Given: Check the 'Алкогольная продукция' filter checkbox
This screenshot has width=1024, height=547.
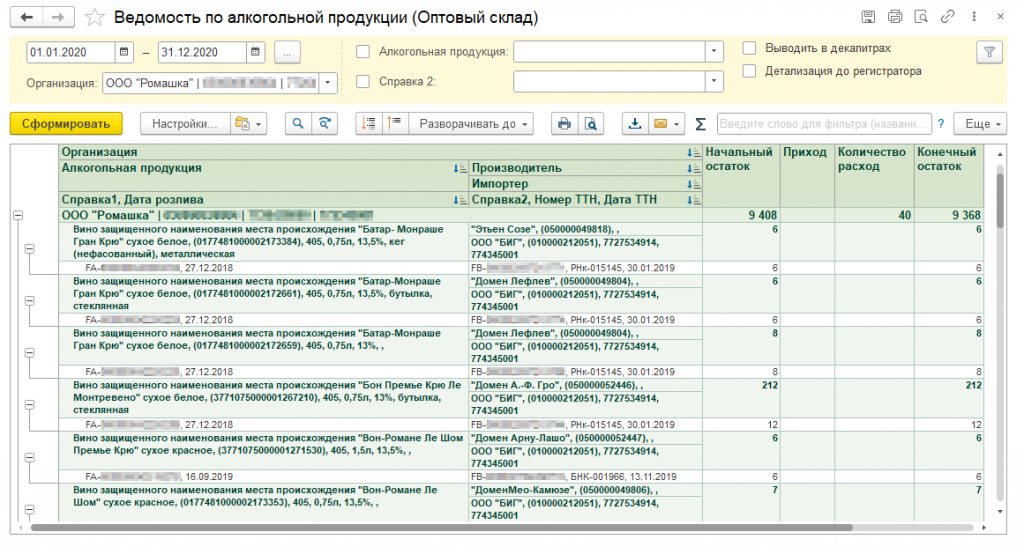Looking at the screenshot, I should 363,51.
